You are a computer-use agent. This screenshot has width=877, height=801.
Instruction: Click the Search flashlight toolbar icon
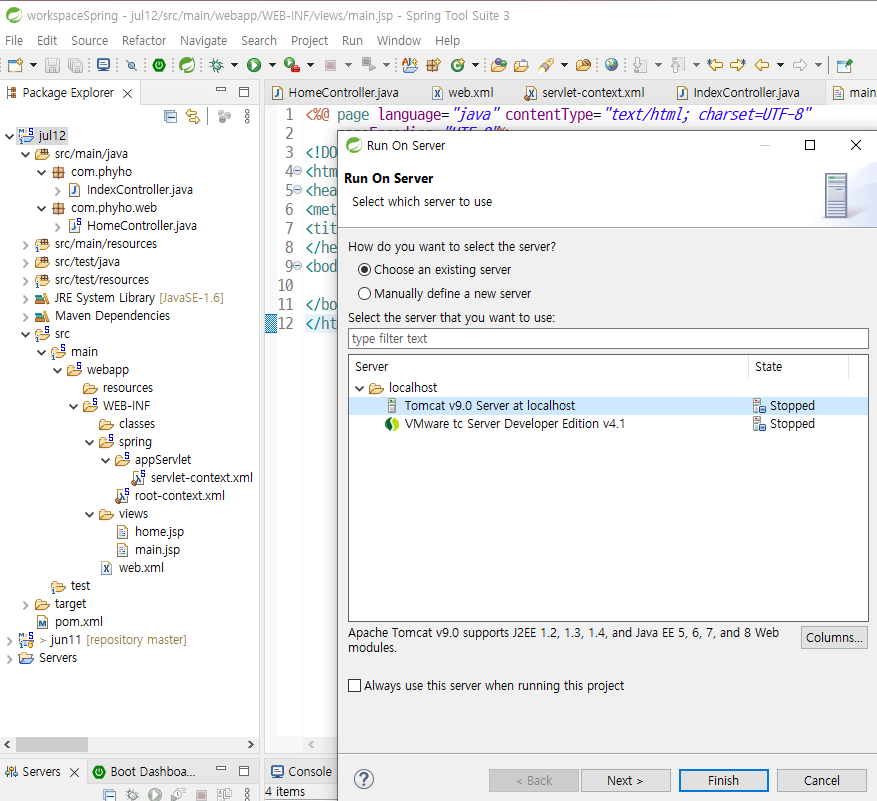pos(546,65)
